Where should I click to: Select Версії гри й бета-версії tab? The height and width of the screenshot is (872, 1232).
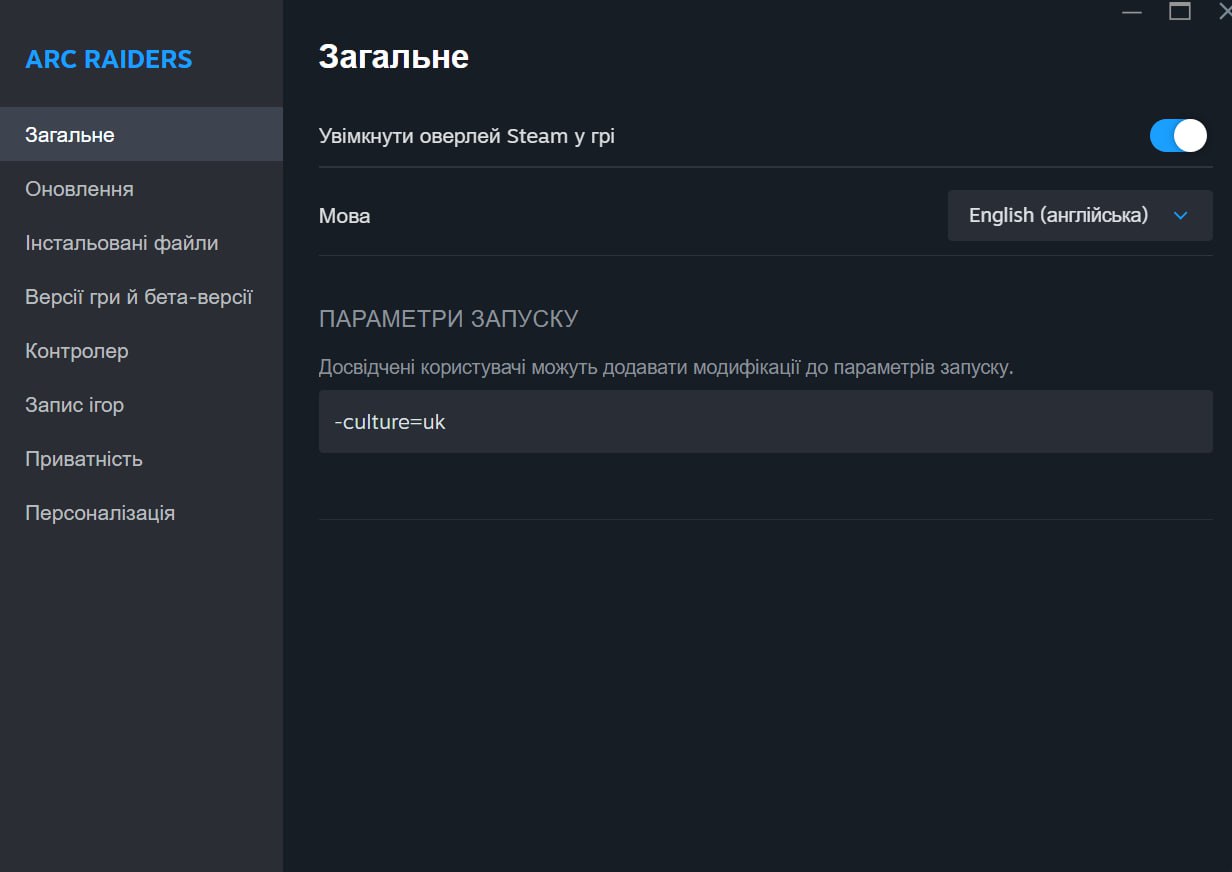[x=138, y=297]
